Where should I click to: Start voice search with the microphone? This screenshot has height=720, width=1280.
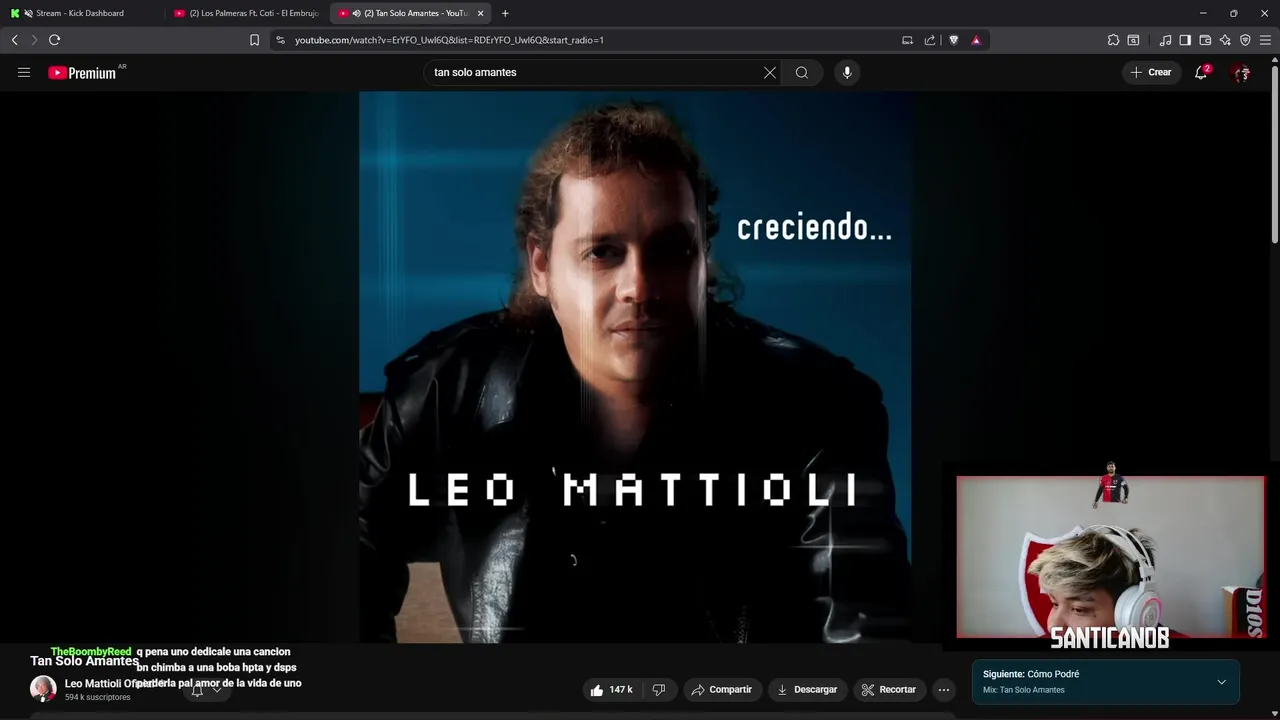pos(847,72)
